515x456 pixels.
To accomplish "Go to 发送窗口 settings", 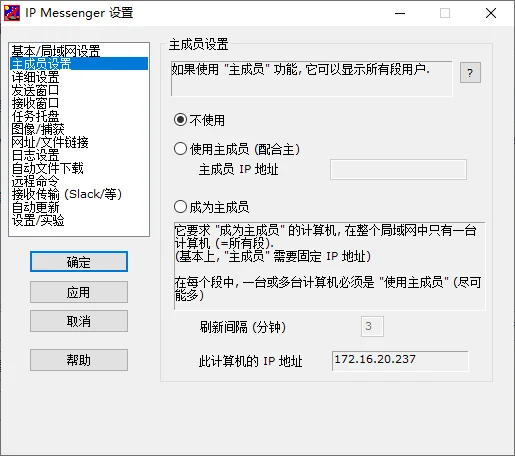I will coord(79,90).
